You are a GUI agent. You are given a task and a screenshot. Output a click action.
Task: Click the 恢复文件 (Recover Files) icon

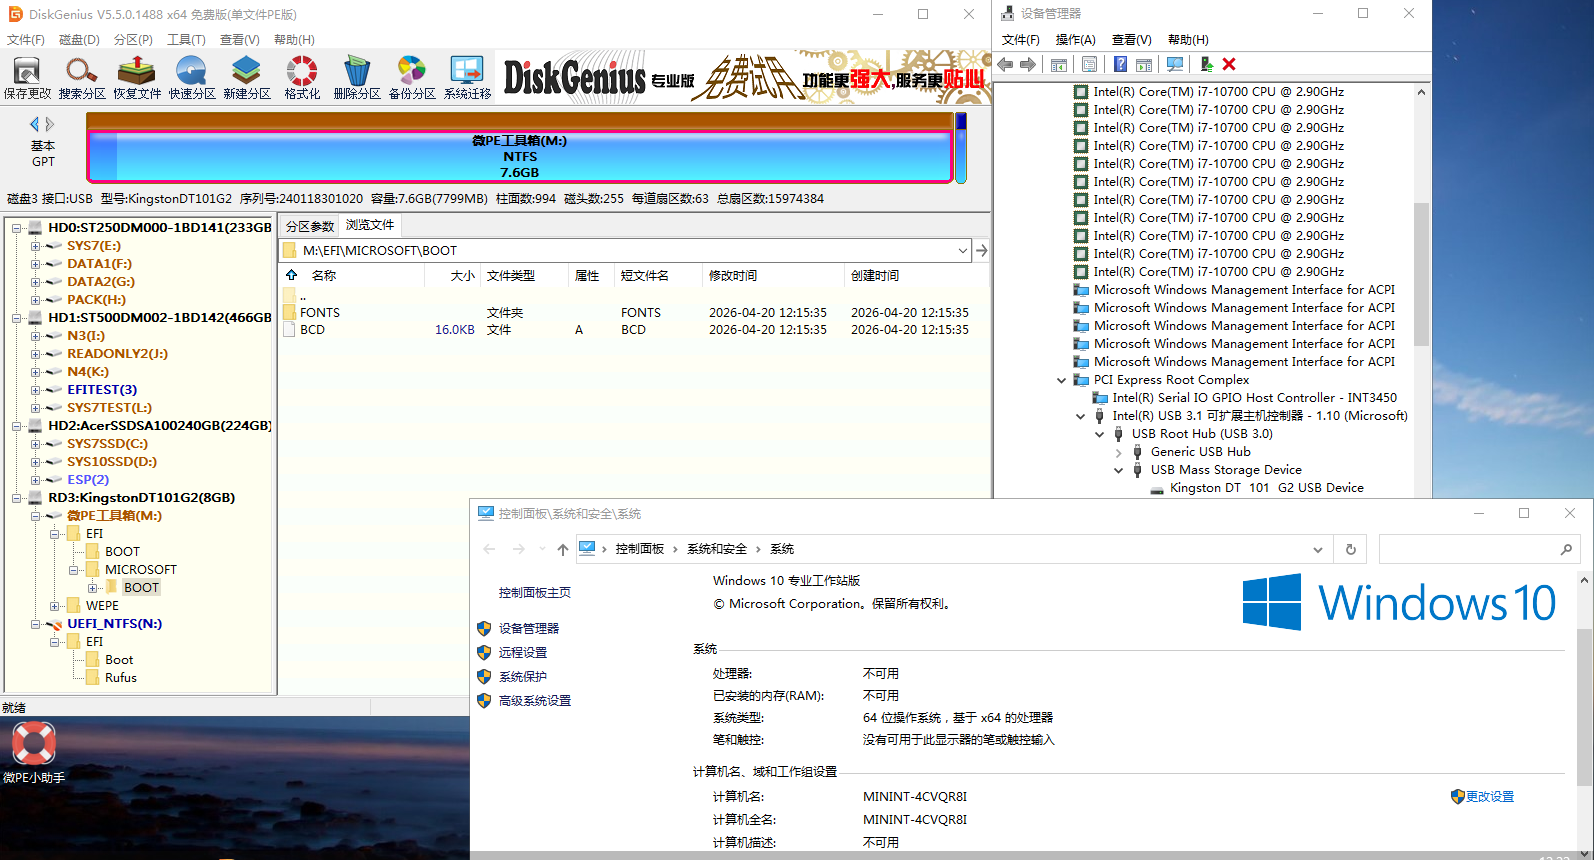click(136, 77)
